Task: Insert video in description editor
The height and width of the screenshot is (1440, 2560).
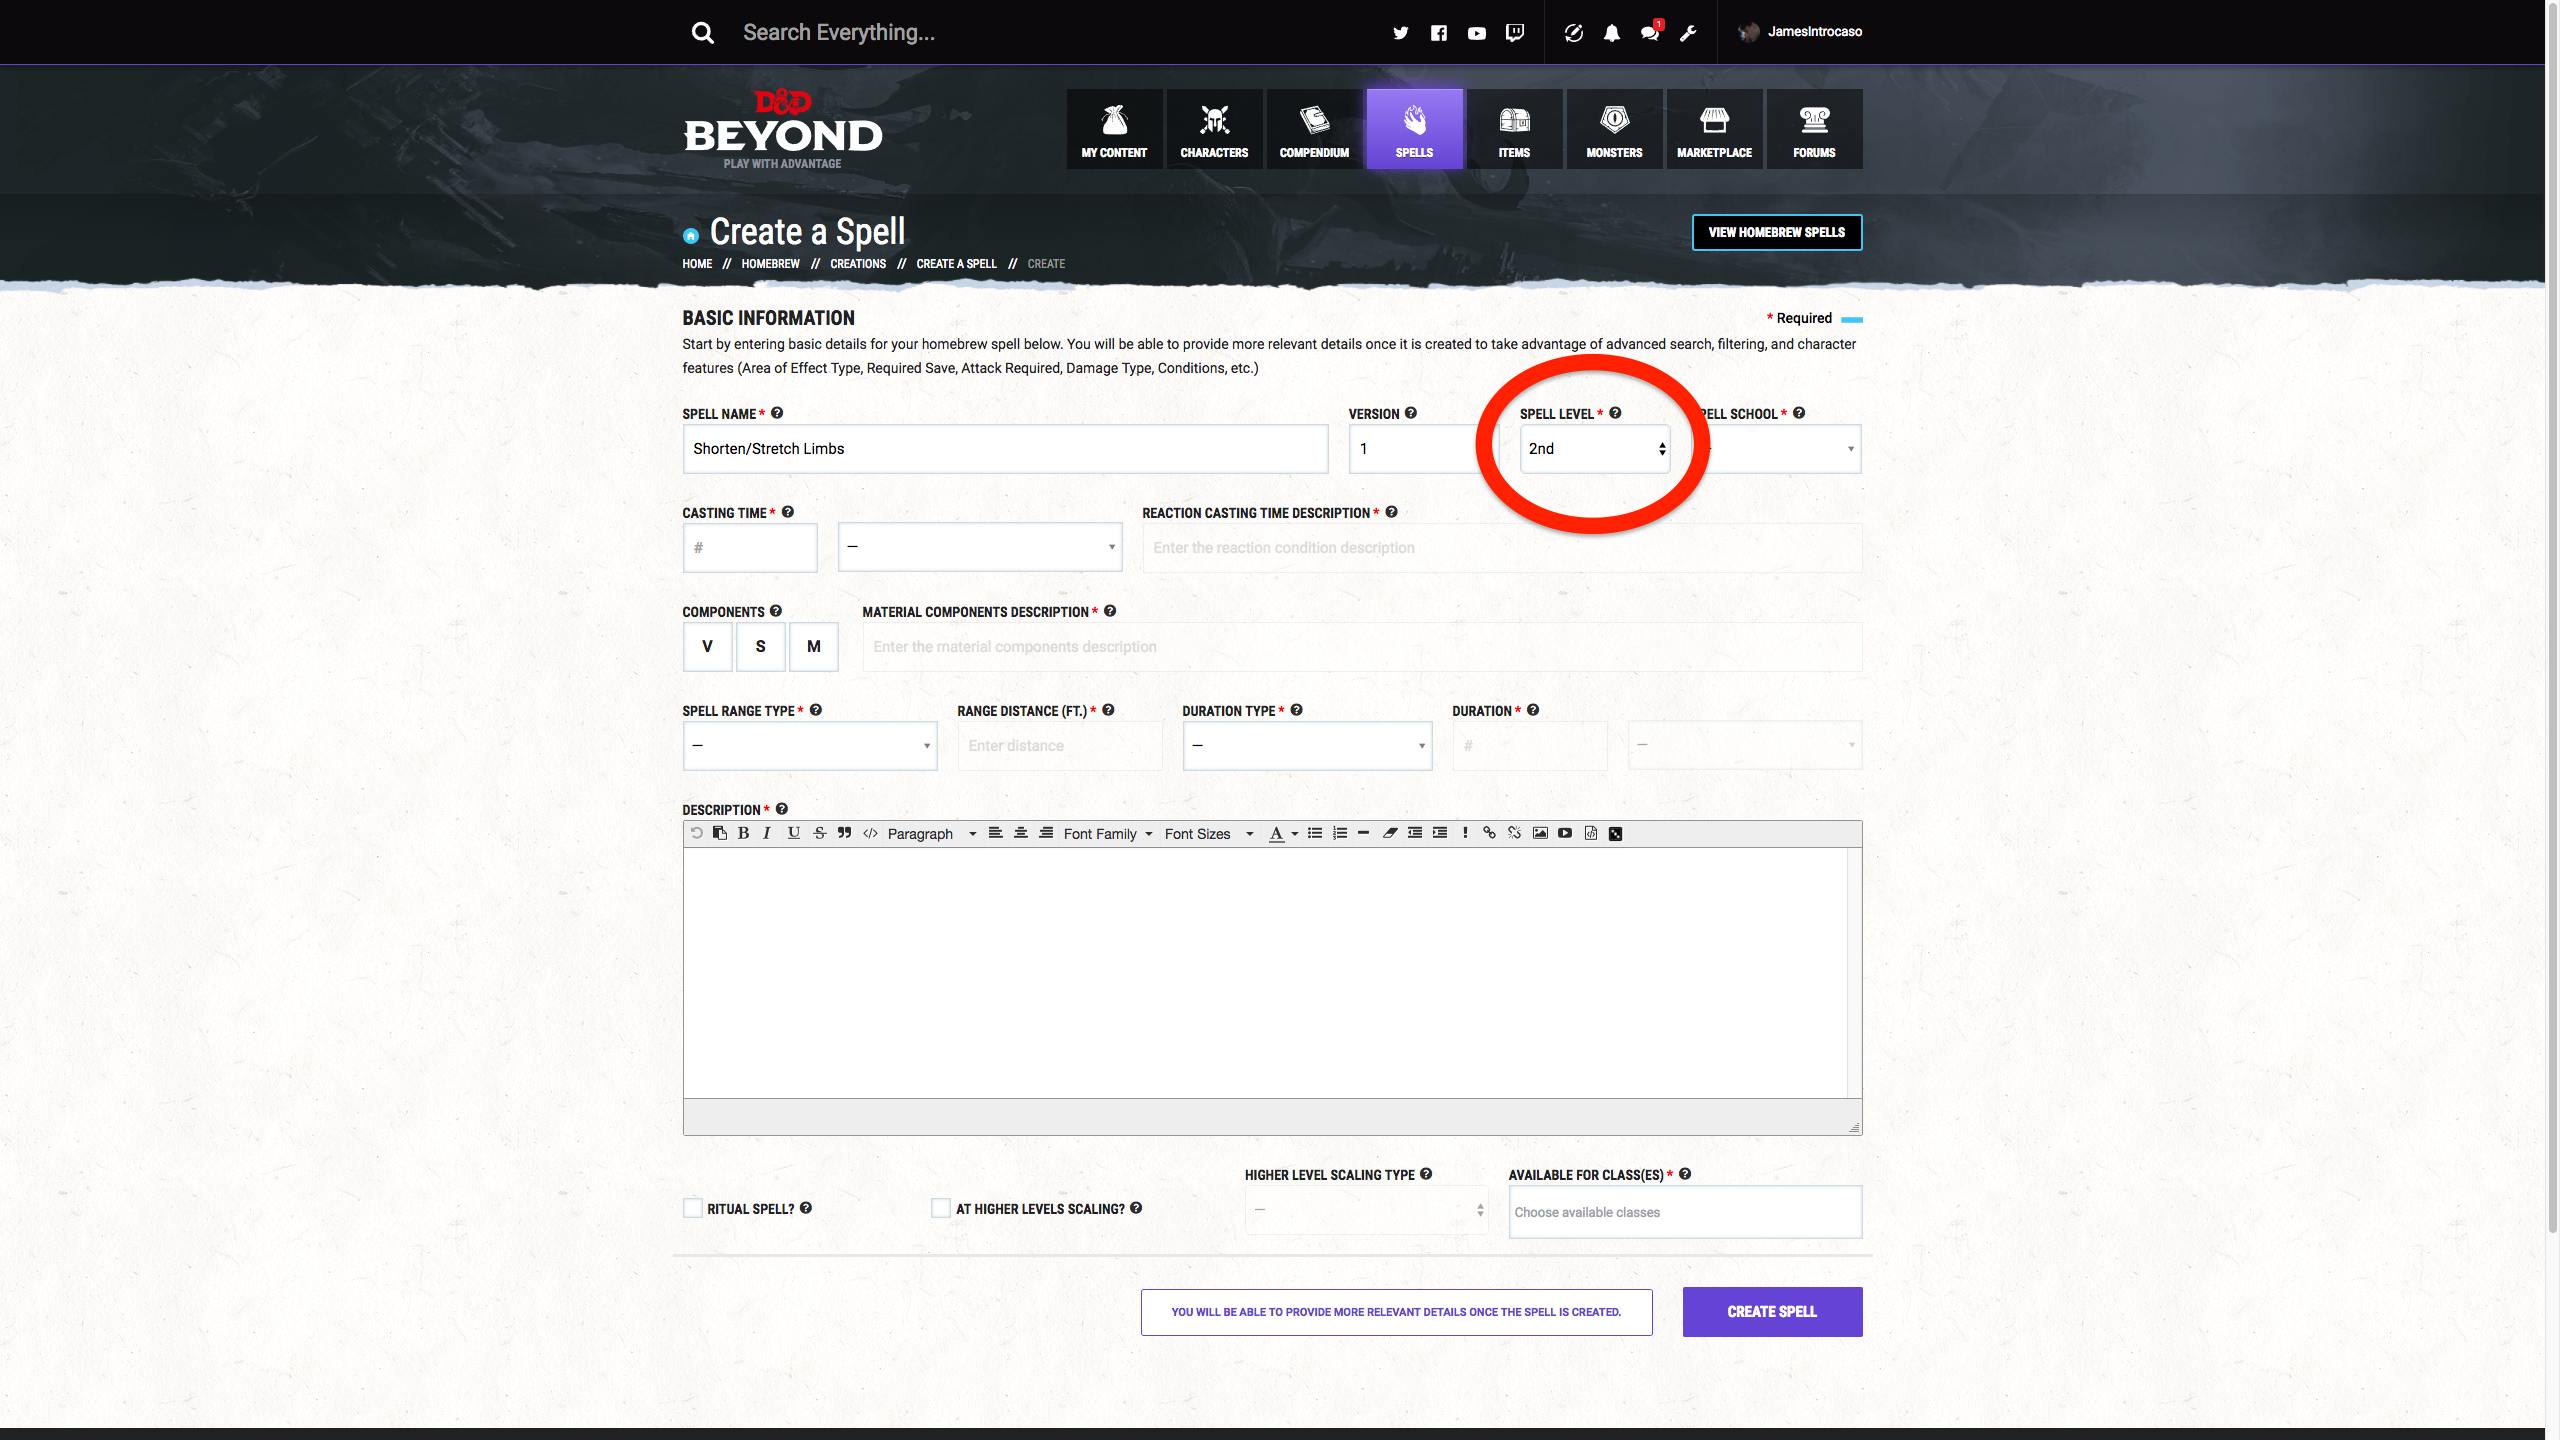Action: pyautogui.click(x=1565, y=833)
